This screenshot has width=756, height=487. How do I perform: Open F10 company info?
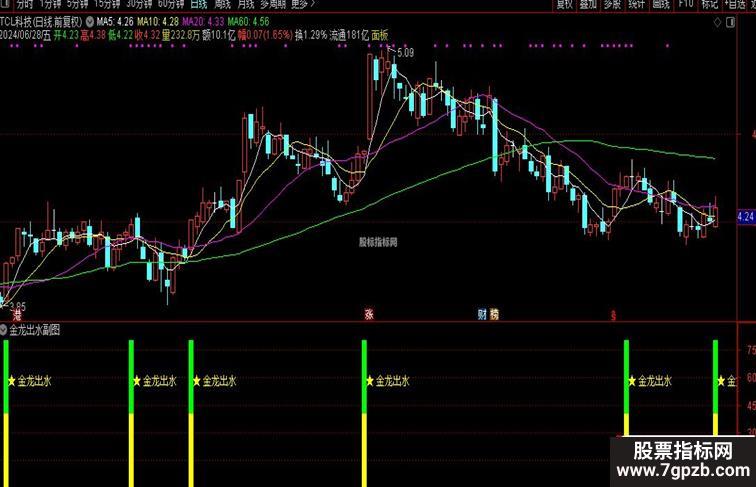point(685,4)
